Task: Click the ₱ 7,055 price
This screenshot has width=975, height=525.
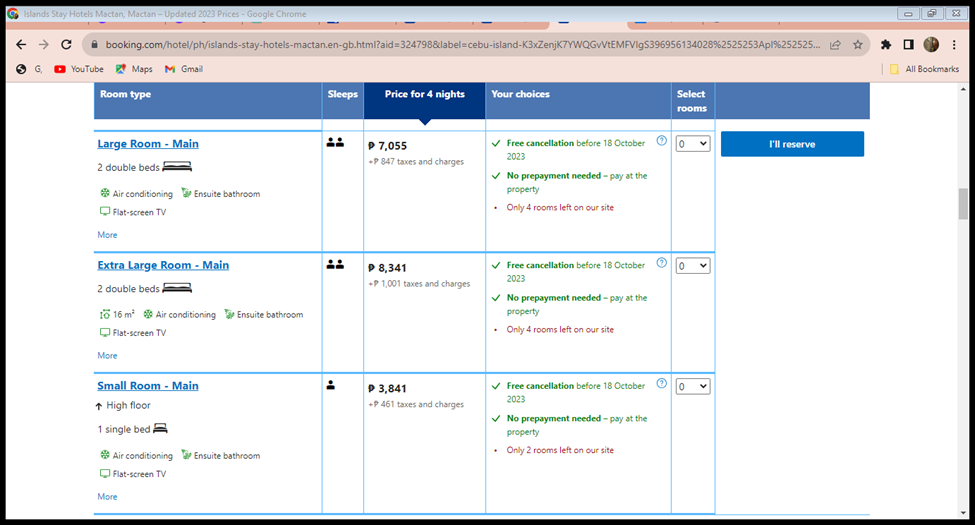Action: 387,146
